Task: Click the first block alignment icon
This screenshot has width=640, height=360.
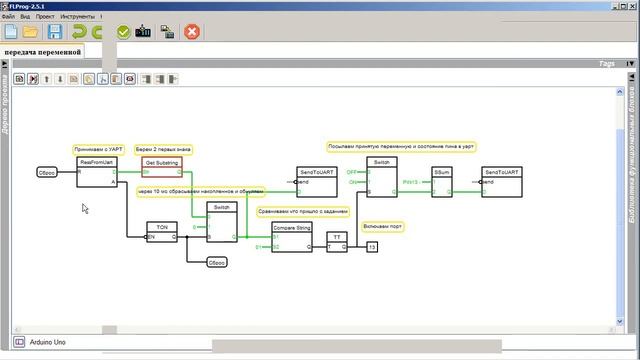Action: tap(146, 79)
